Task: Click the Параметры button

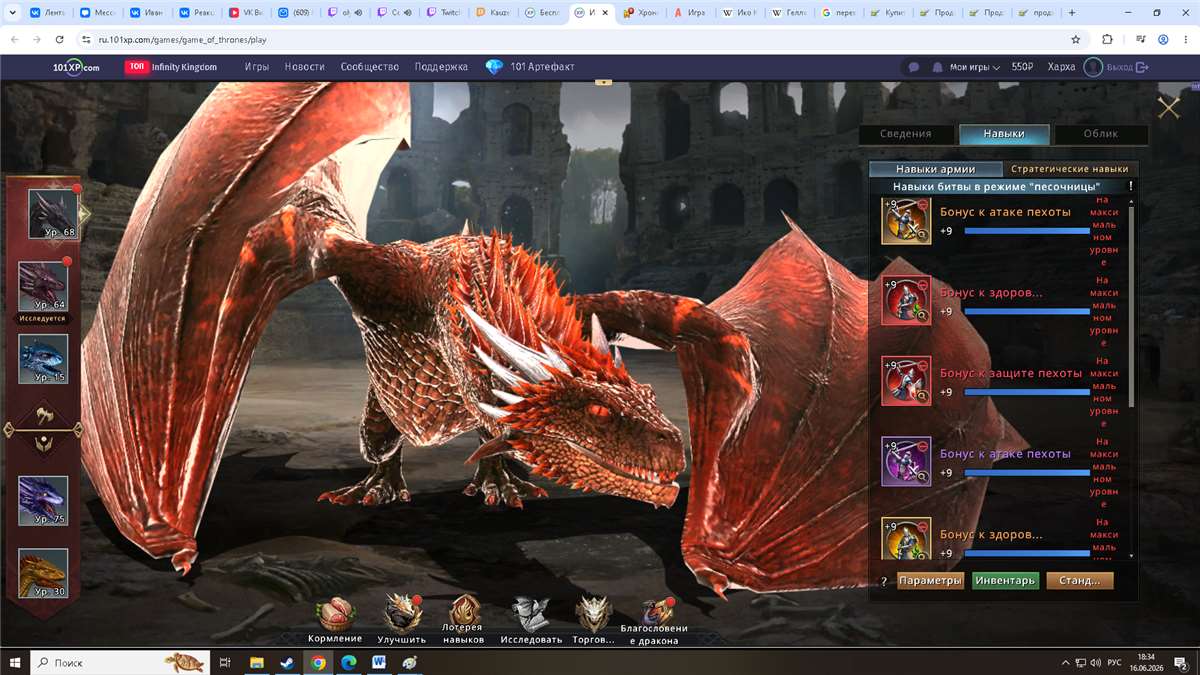Action: [930, 581]
